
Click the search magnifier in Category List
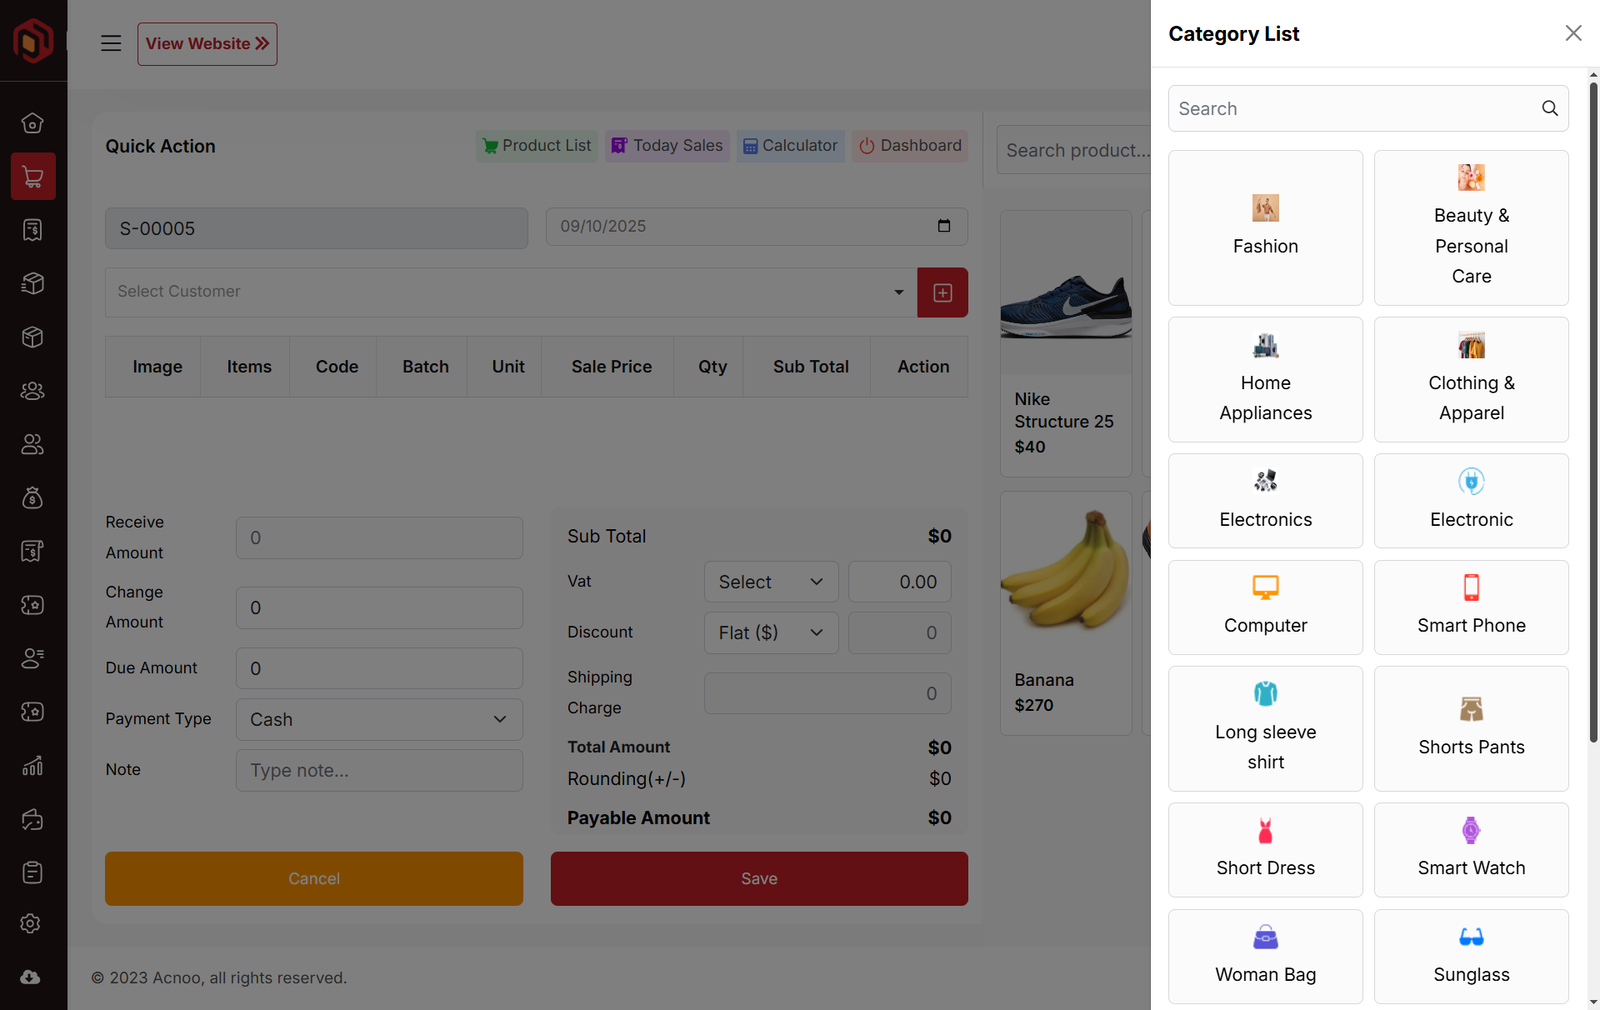click(x=1549, y=108)
